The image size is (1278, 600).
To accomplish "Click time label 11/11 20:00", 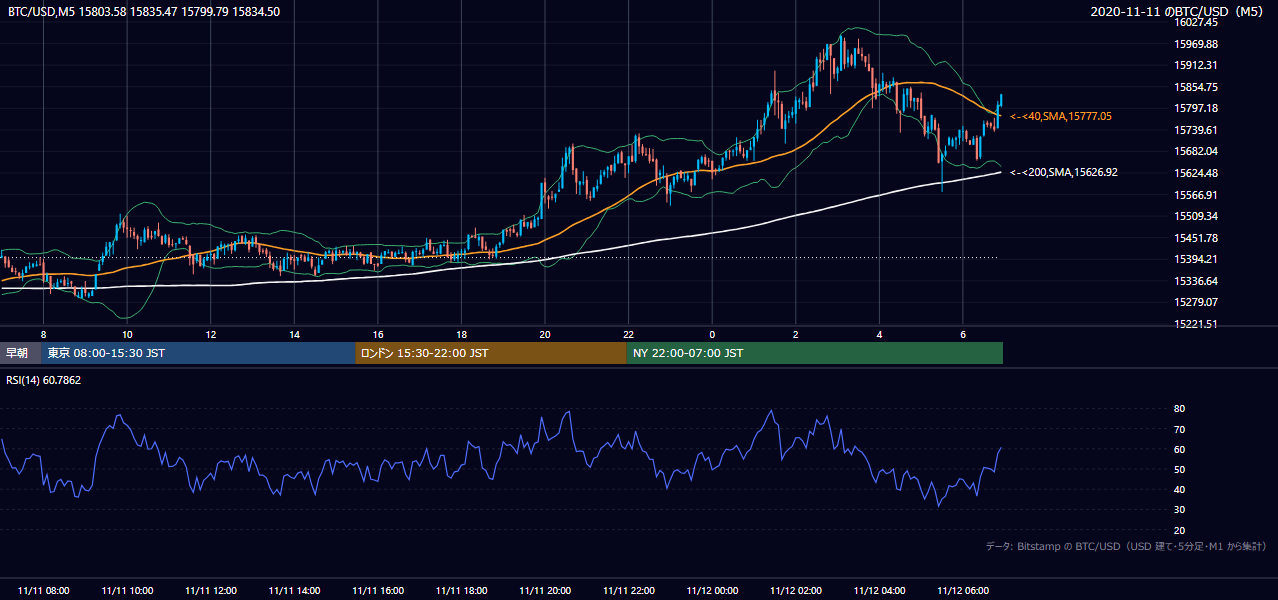I will click(x=545, y=591).
